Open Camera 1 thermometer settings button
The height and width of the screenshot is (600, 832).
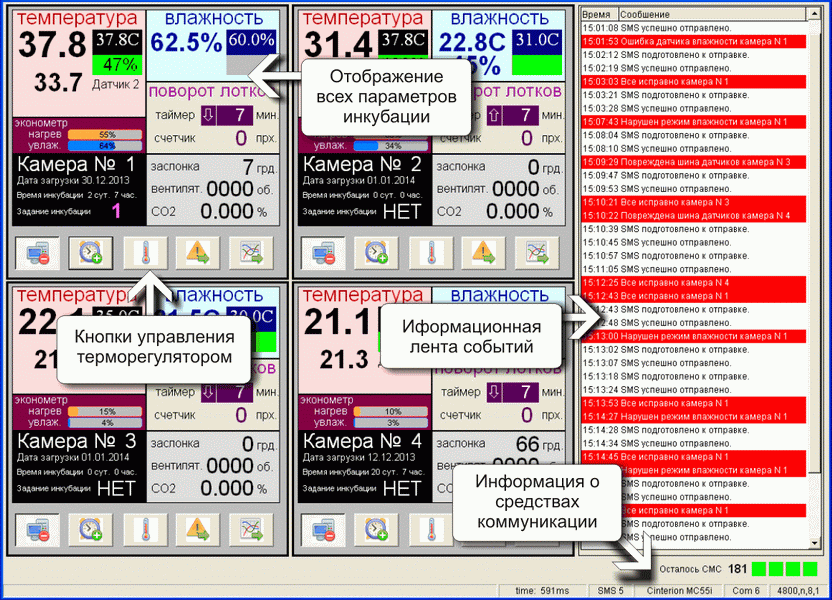click(146, 252)
